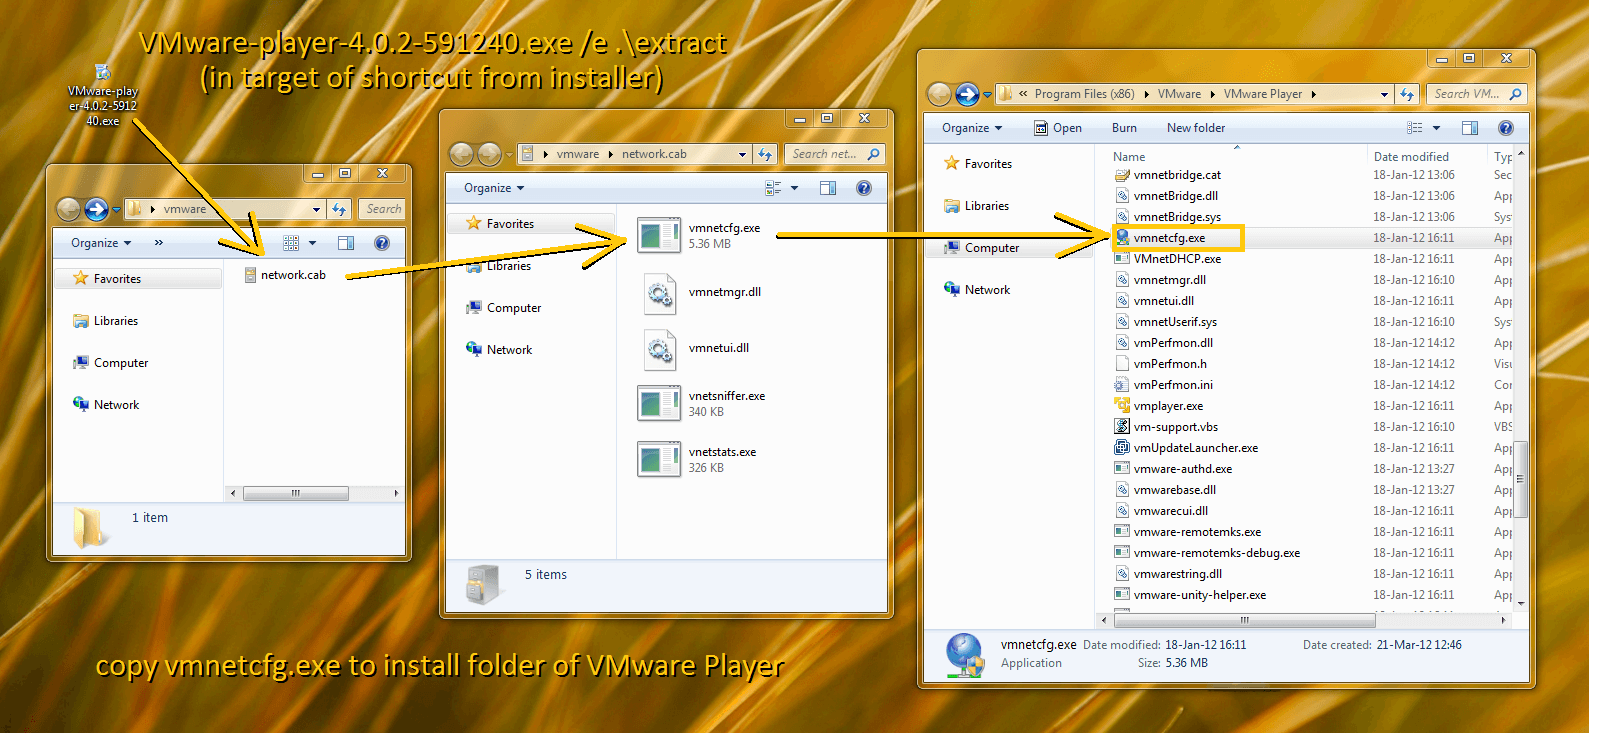The image size is (1600, 733).
Task: Click New folder in VMware Player toolbar
Action: click(1196, 128)
